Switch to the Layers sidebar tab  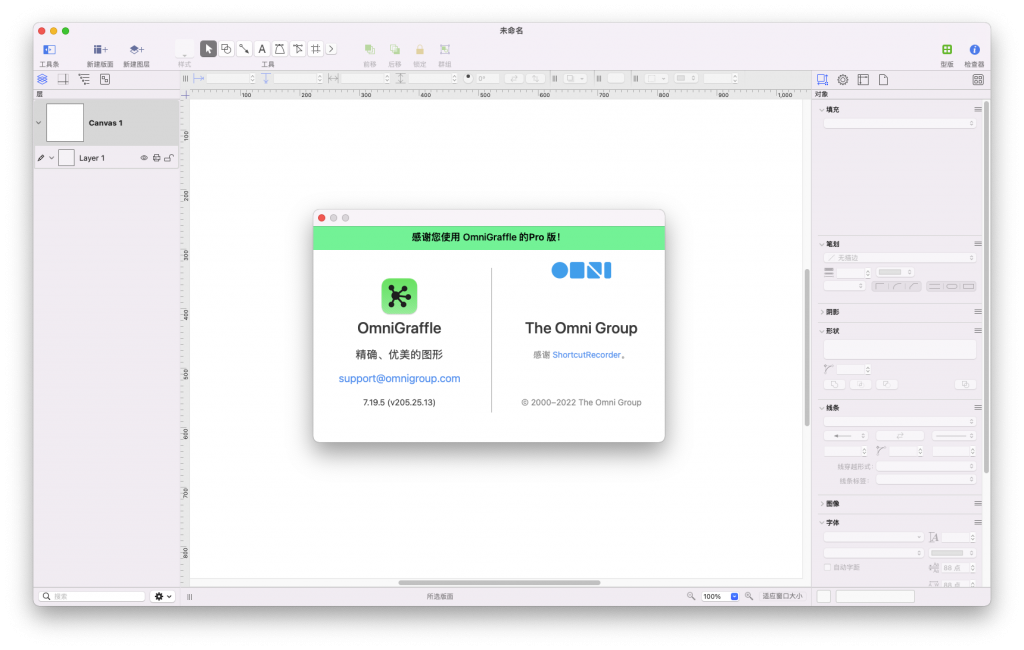click(42, 79)
